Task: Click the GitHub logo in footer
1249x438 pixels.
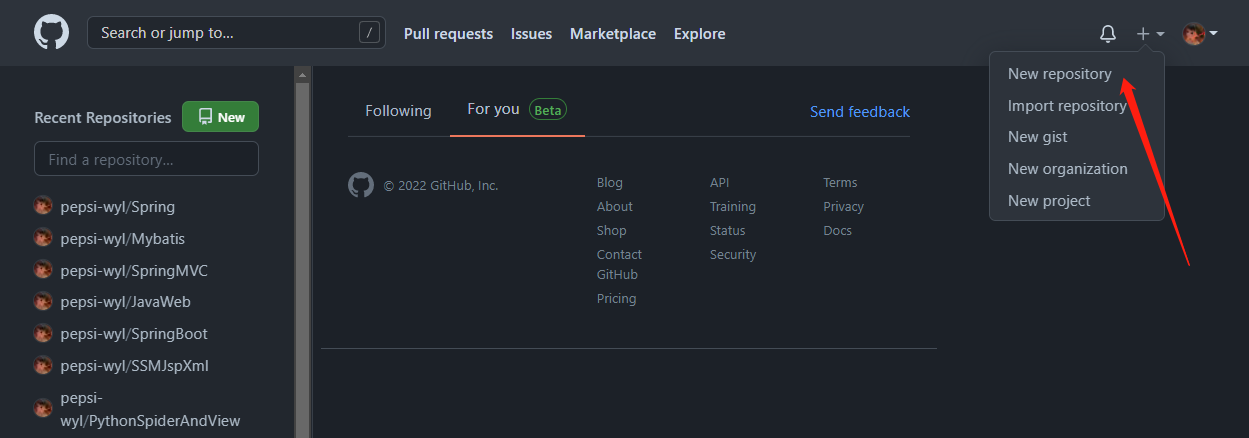Action: (361, 185)
